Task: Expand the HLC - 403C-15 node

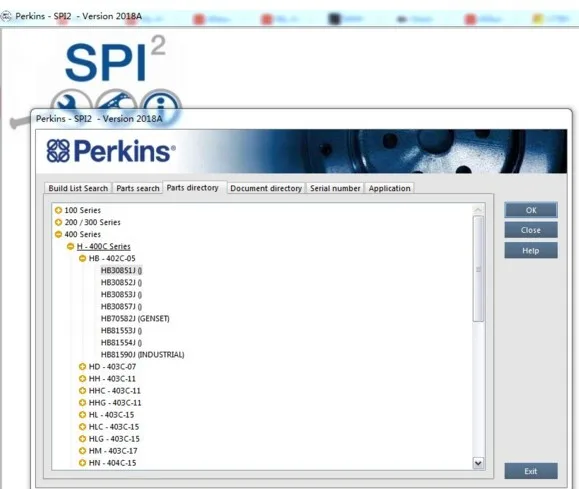Action: pos(82,427)
